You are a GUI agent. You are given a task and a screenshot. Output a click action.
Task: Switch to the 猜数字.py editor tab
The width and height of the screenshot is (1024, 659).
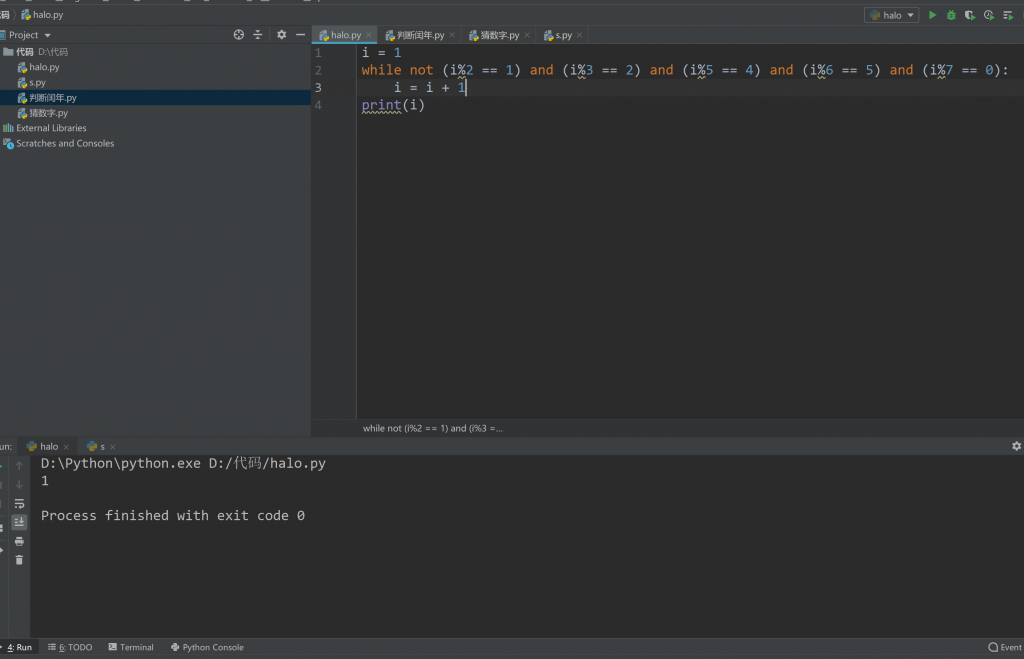[x=499, y=35]
